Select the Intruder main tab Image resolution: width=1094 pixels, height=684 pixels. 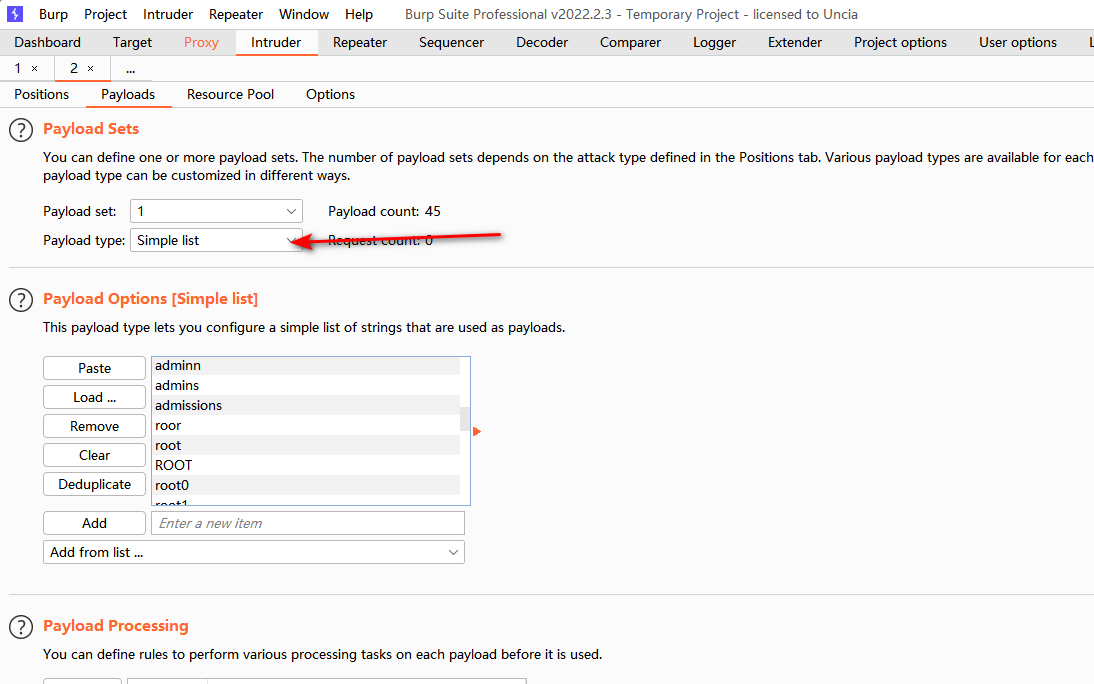pyautogui.click(x=276, y=42)
